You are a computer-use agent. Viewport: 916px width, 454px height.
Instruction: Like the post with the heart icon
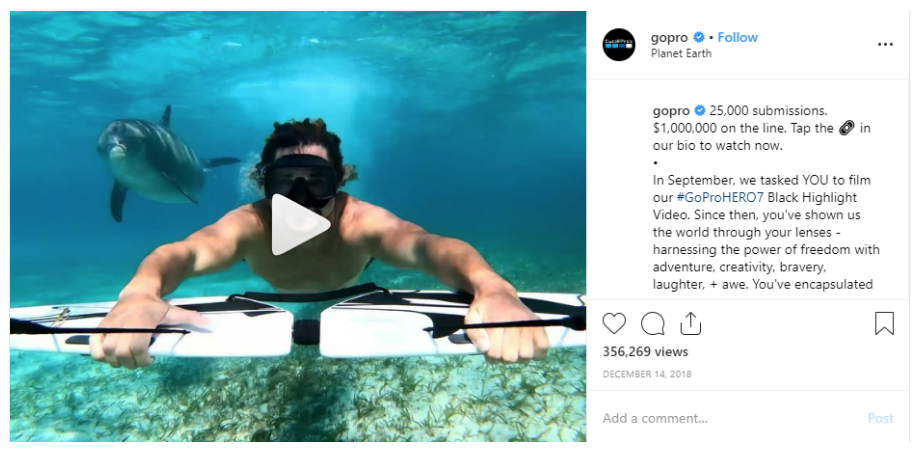pos(614,323)
